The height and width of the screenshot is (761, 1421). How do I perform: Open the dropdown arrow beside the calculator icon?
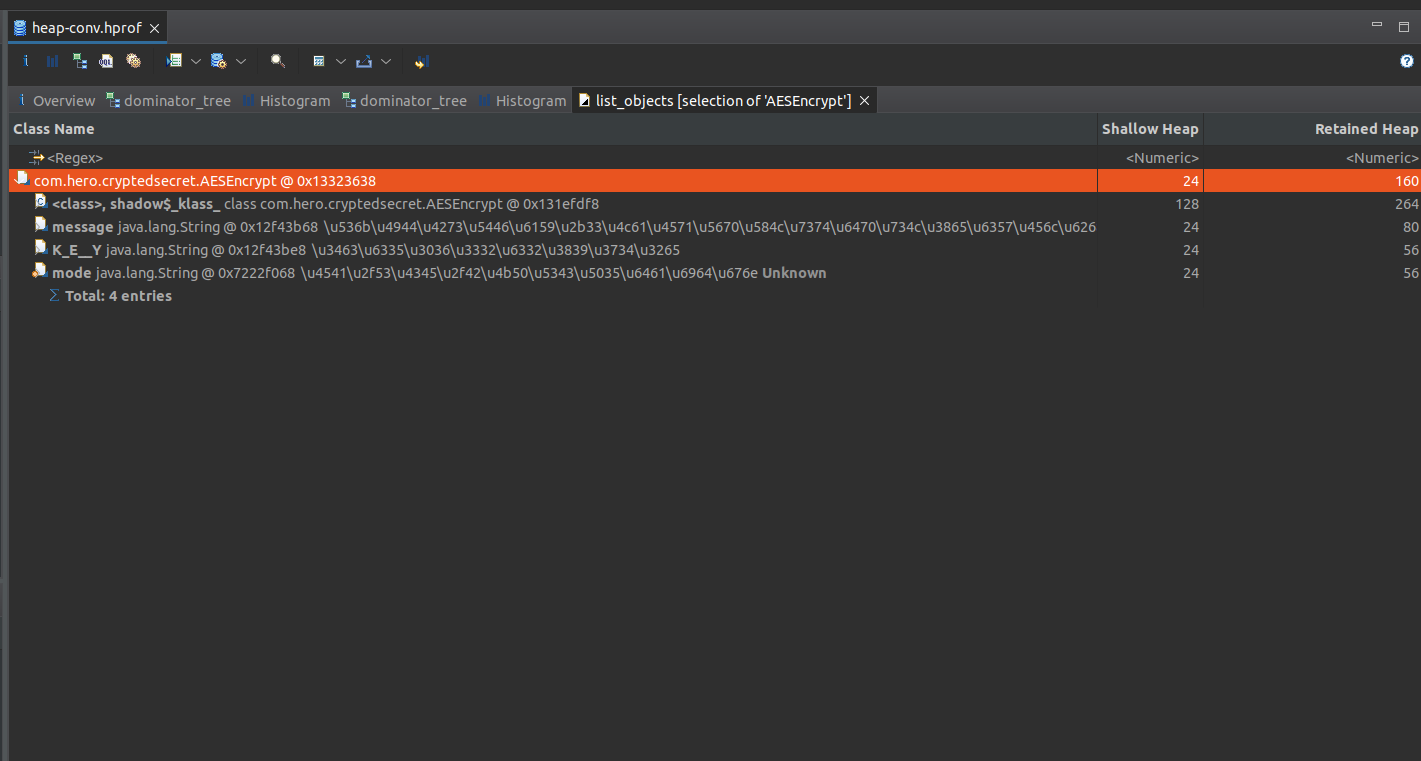click(341, 61)
